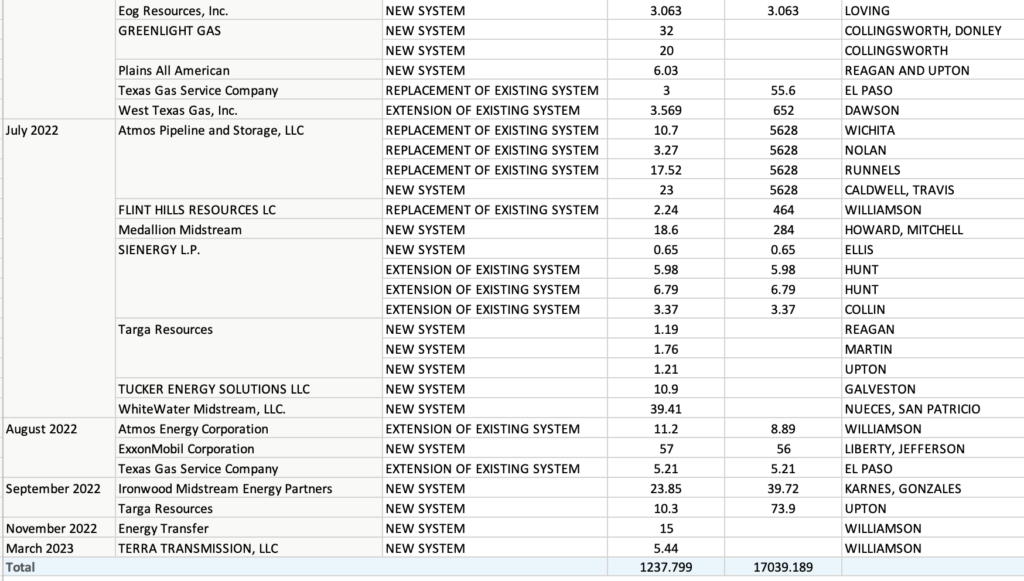Select the 'March 2023' month cell
Viewport: 1024px width, 581px height.
tap(59, 548)
